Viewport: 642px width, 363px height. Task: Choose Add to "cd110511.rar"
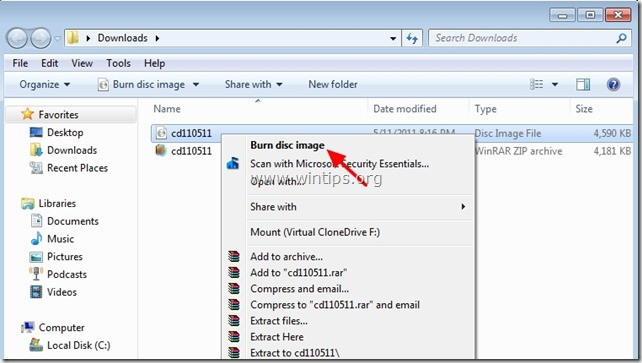click(298, 273)
